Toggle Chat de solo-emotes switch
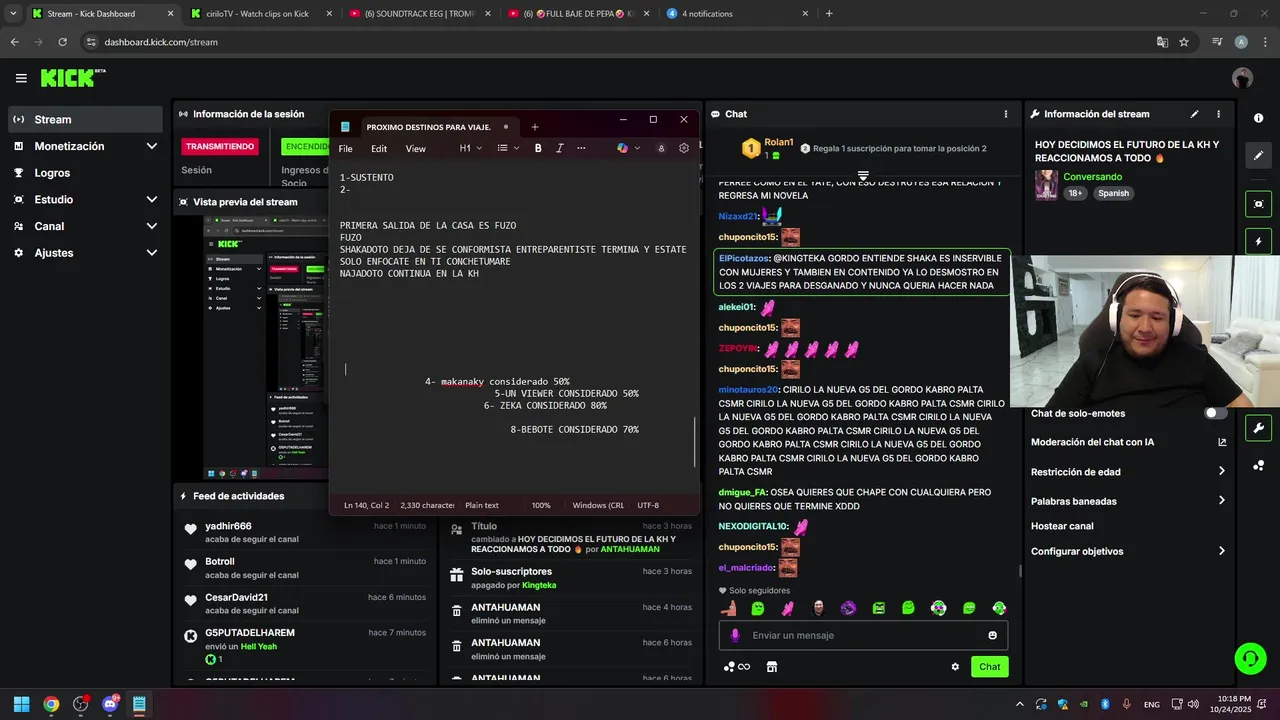This screenshot has height=720, width=1280. coord(1215,413)
